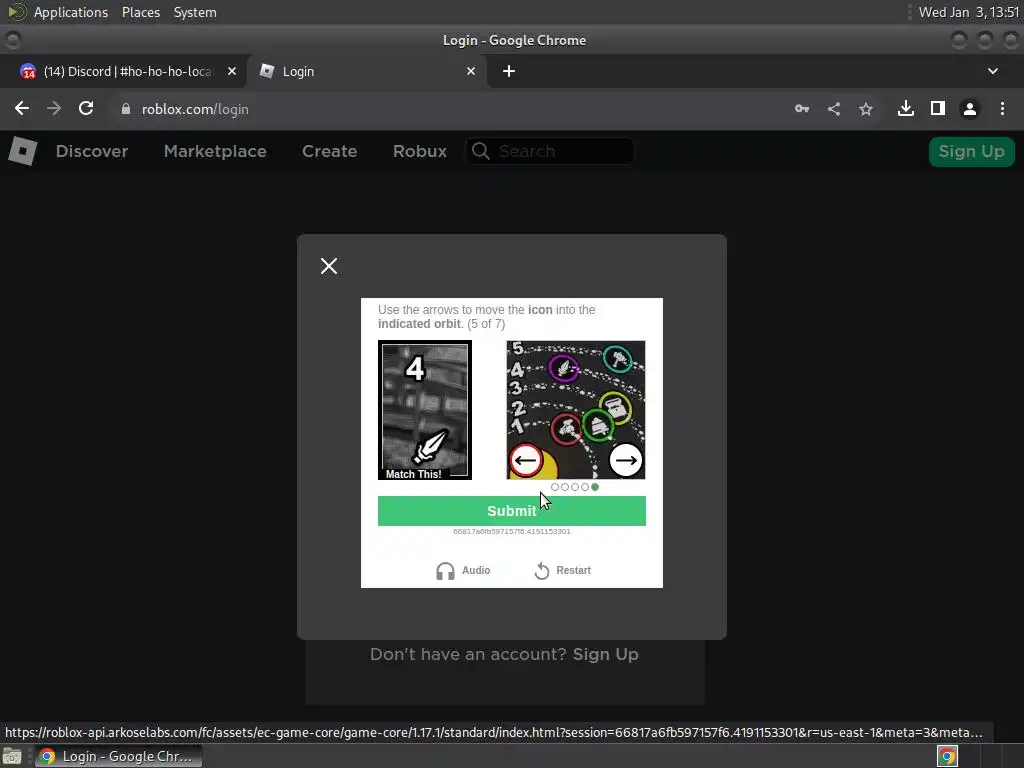Image resolution: width=1024 pixels, height=768 pixels.
Task: Go forward in the browser
Action: (54, 108)
